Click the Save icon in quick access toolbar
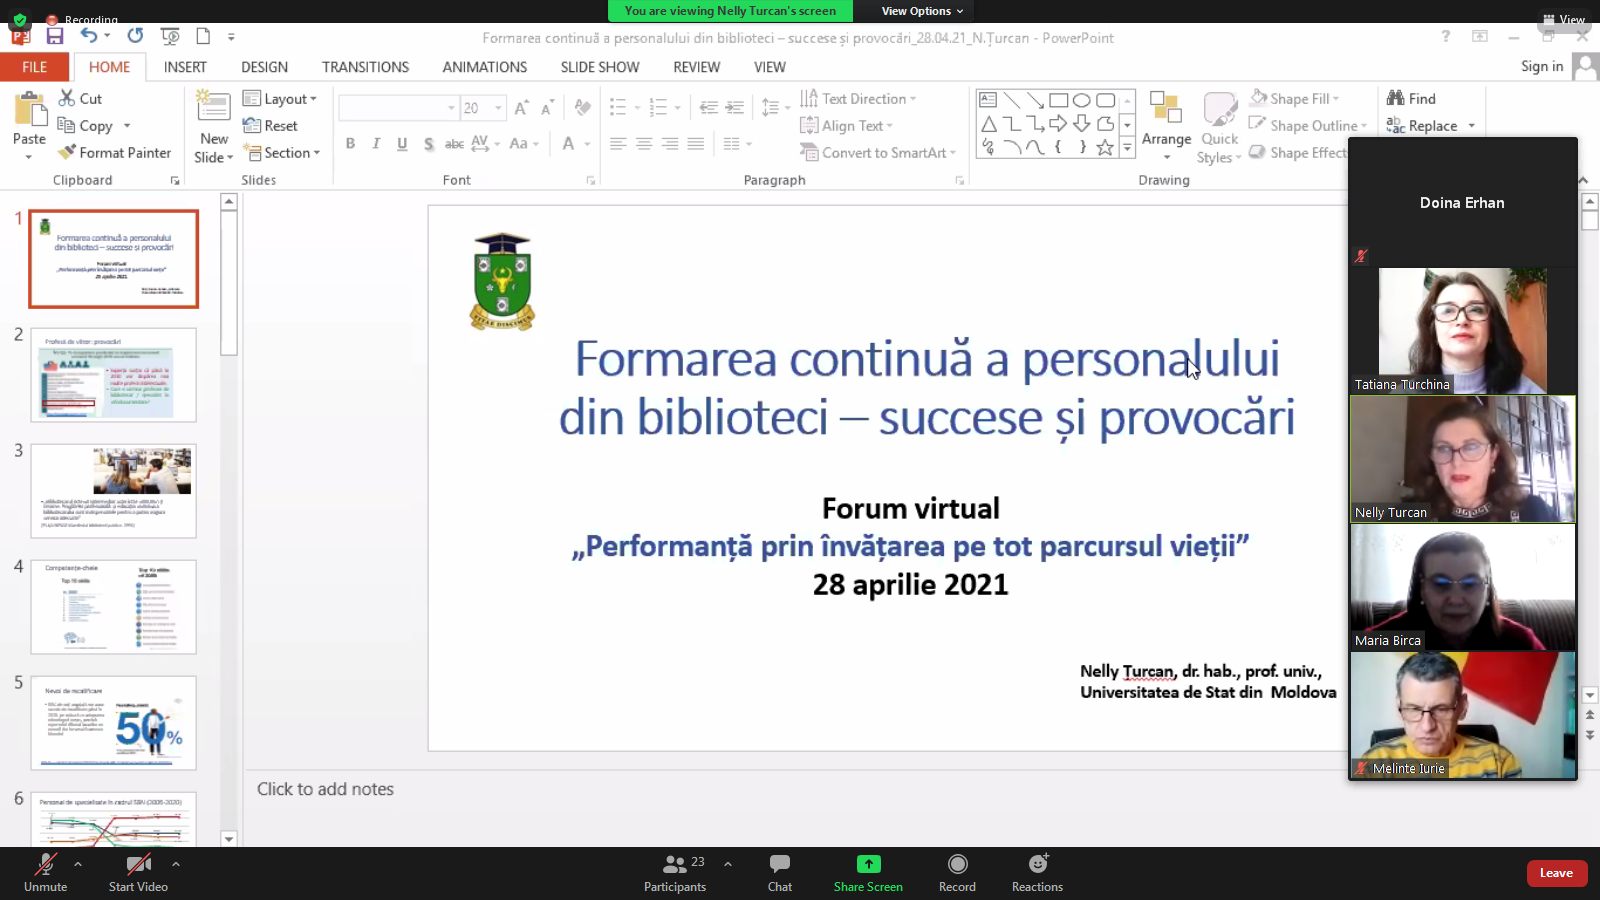Image resolution: width=1600 pixels, height=900 pixels. [55, 37]
